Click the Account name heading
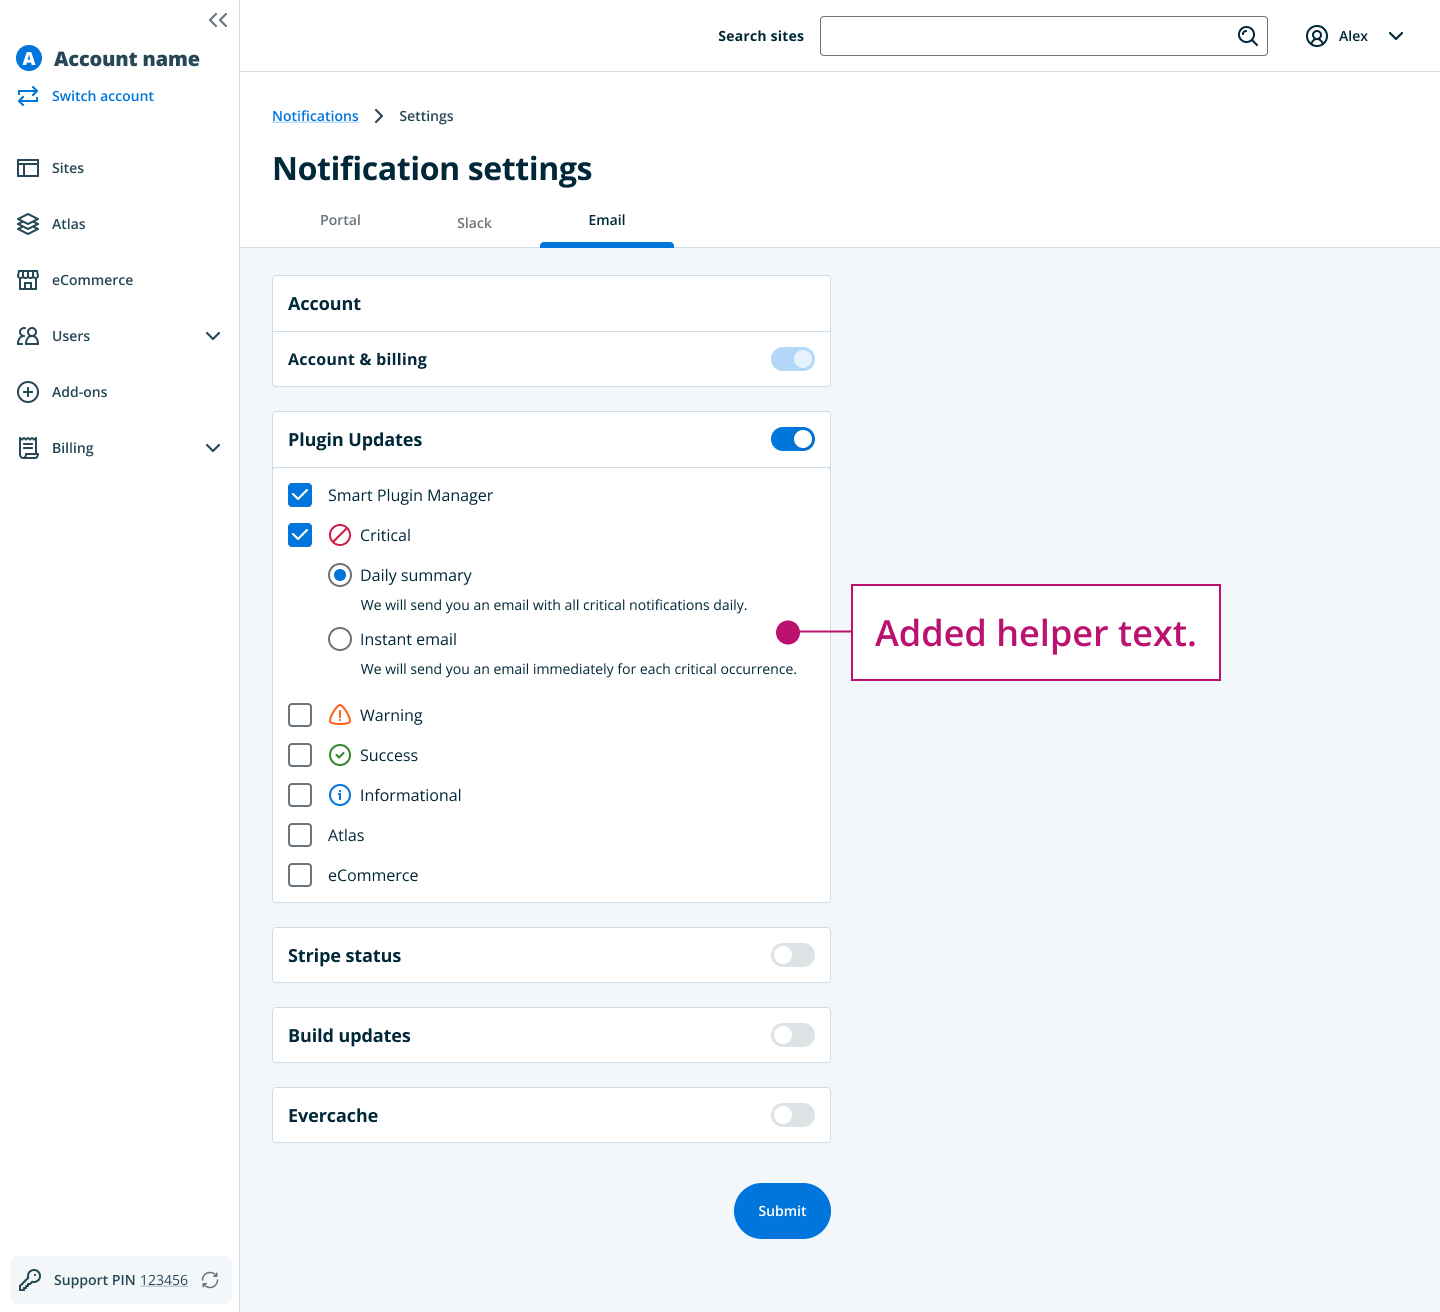 point(127,59)
